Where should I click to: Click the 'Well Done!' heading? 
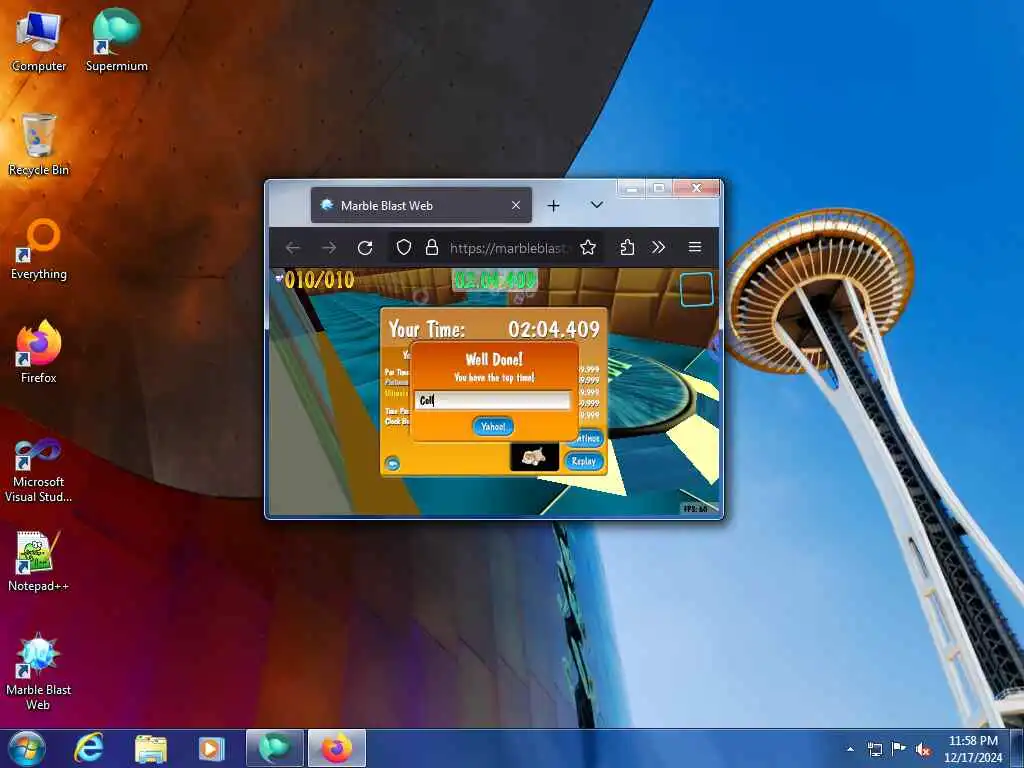tap(494, 359)
